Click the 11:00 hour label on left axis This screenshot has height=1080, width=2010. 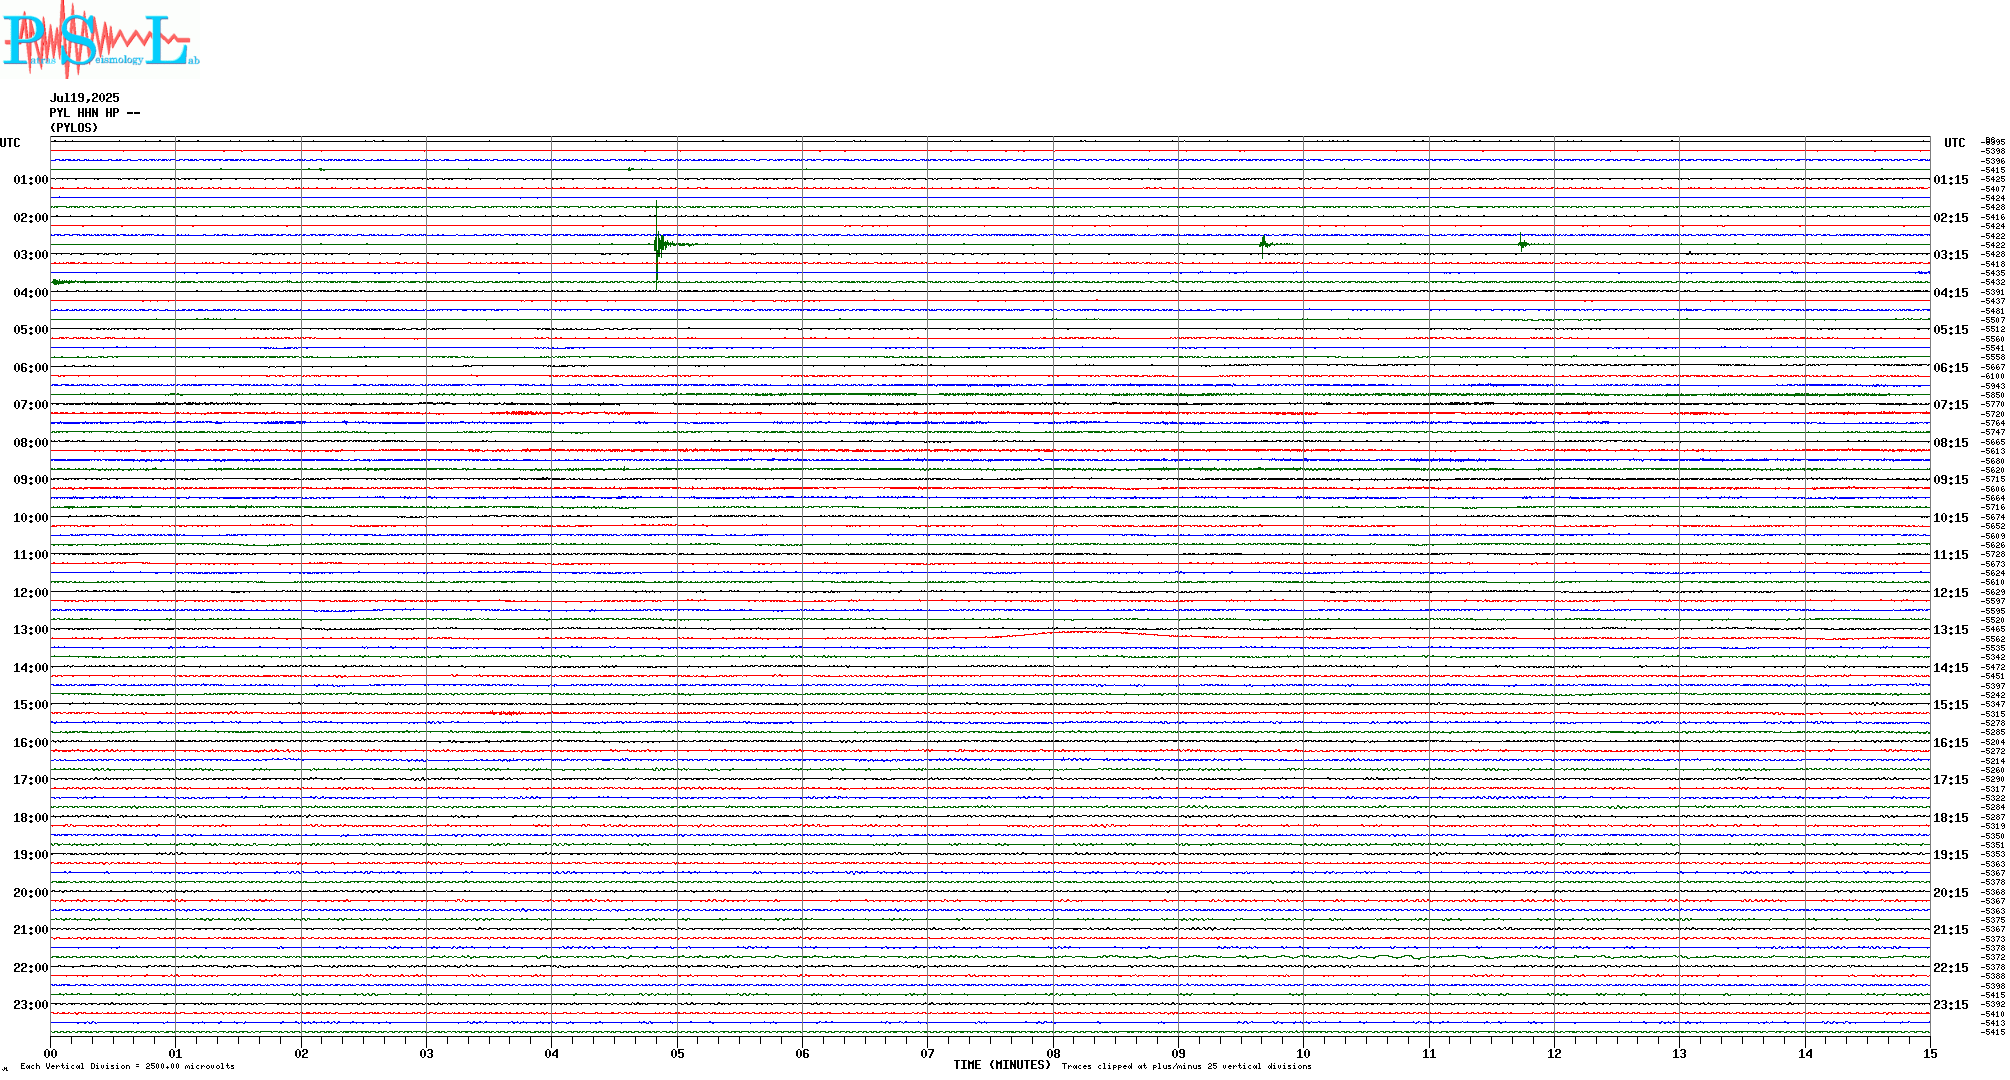click(31, 555)
